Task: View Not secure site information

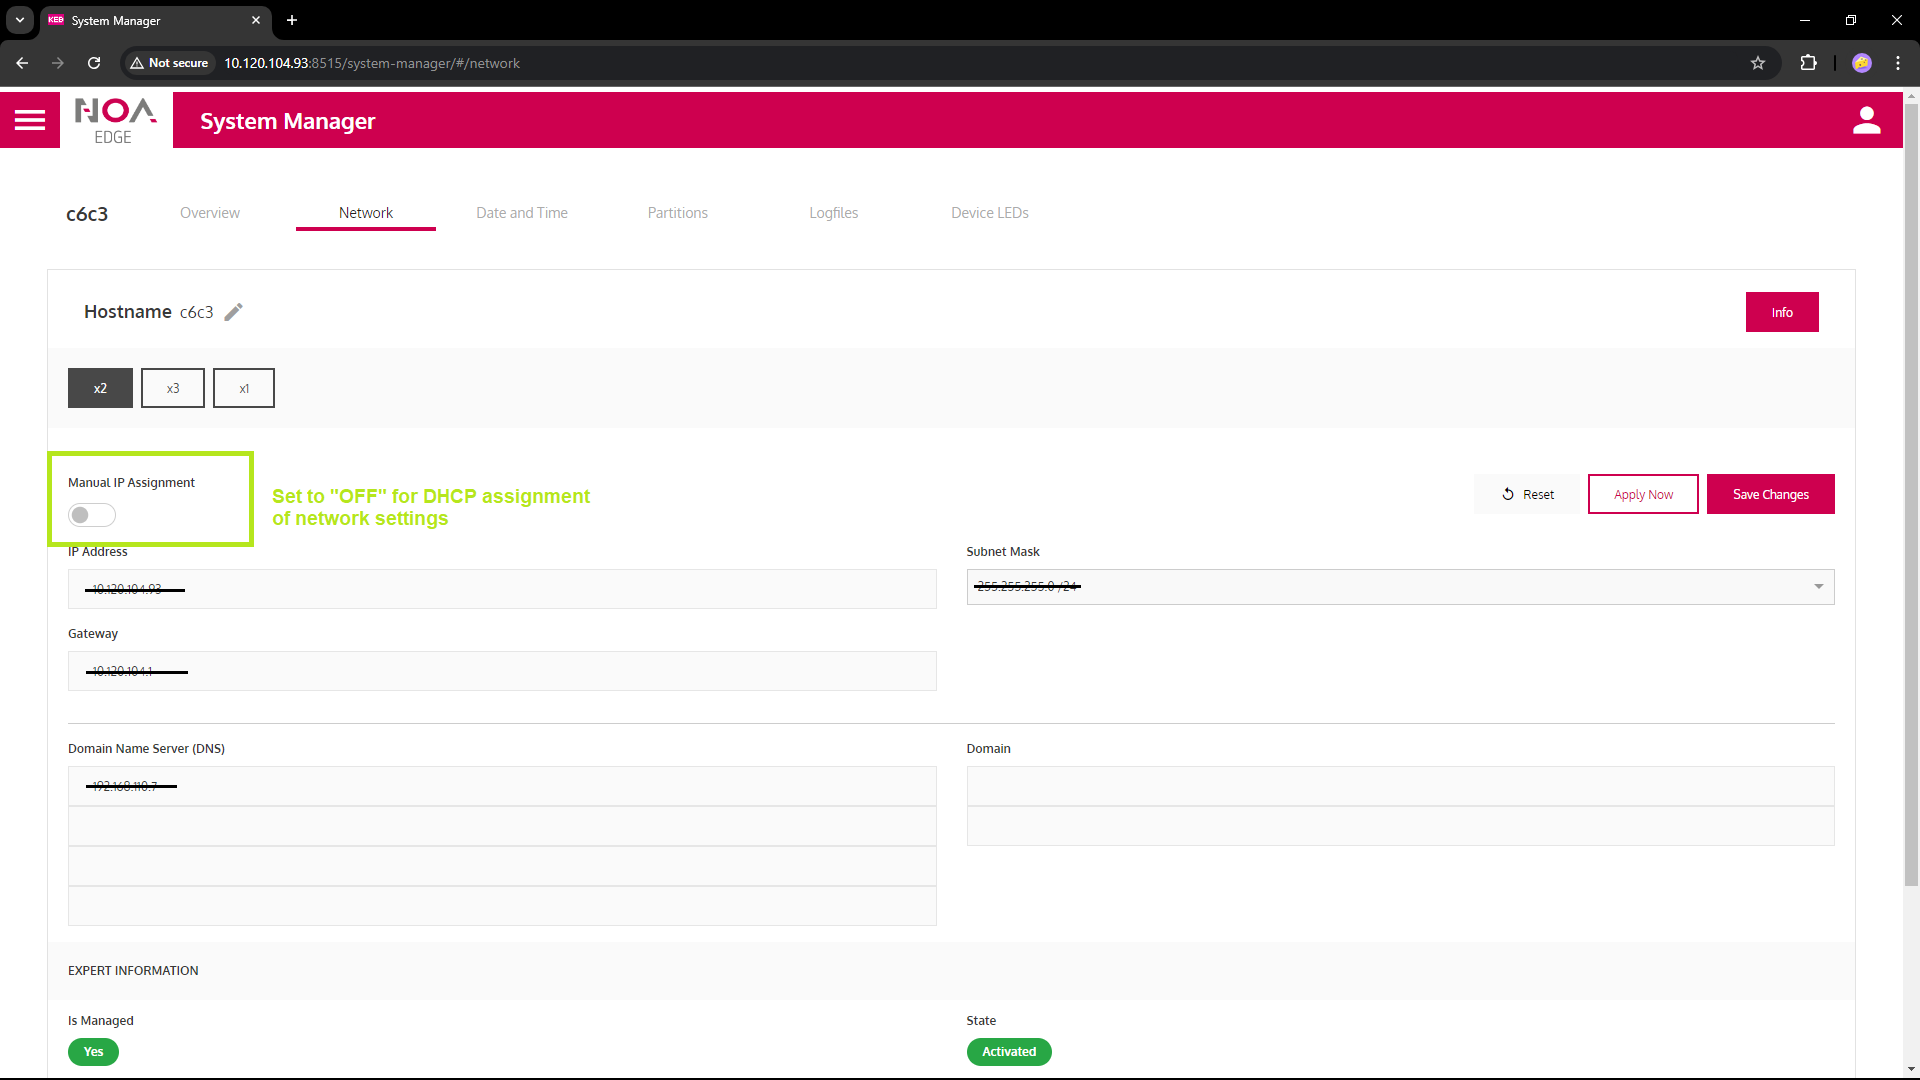Action: [169, 63]
